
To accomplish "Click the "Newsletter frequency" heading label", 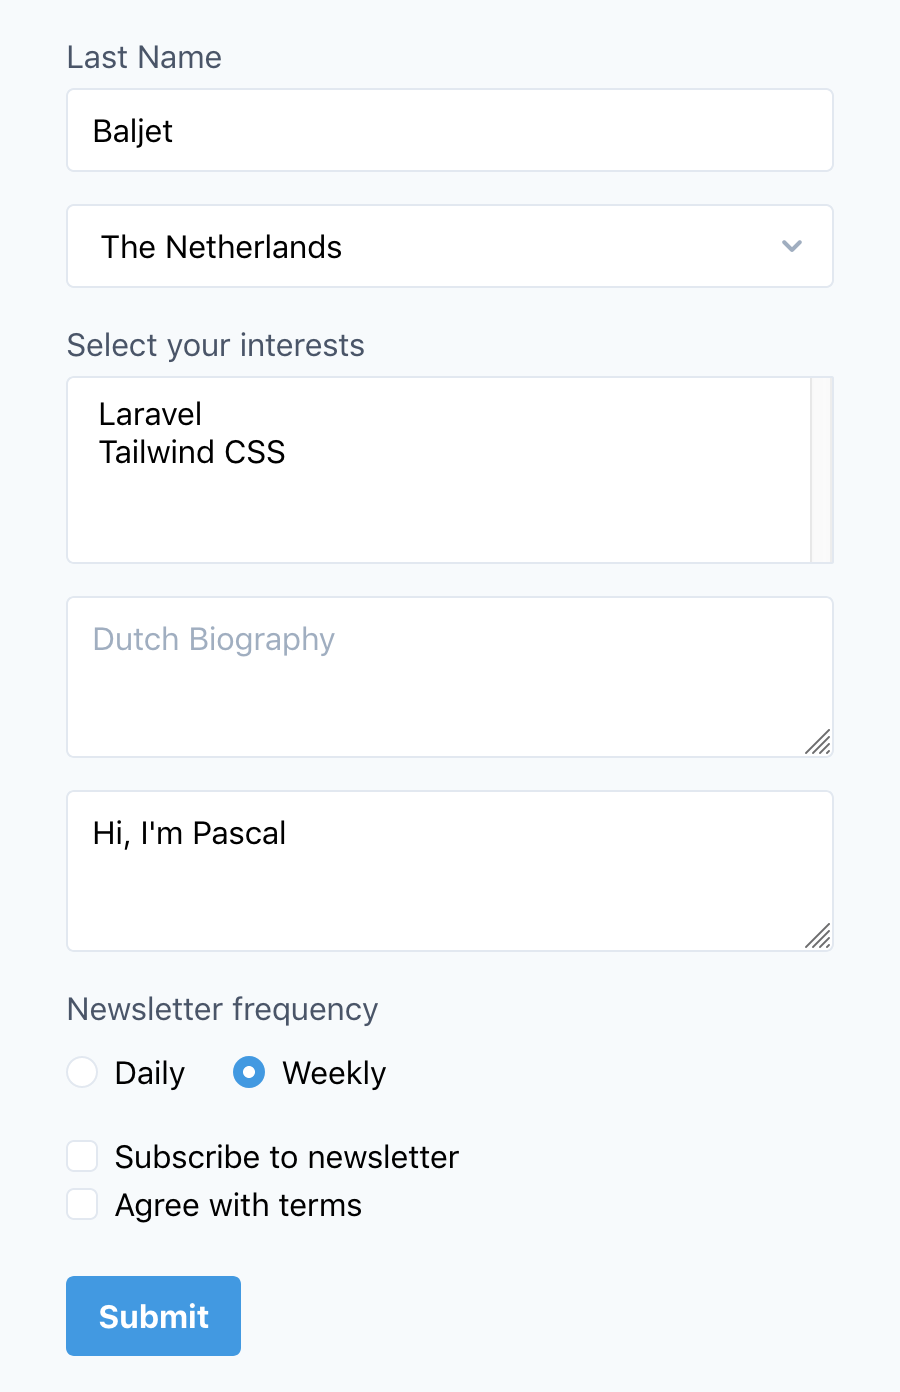I will [222, 1009].
